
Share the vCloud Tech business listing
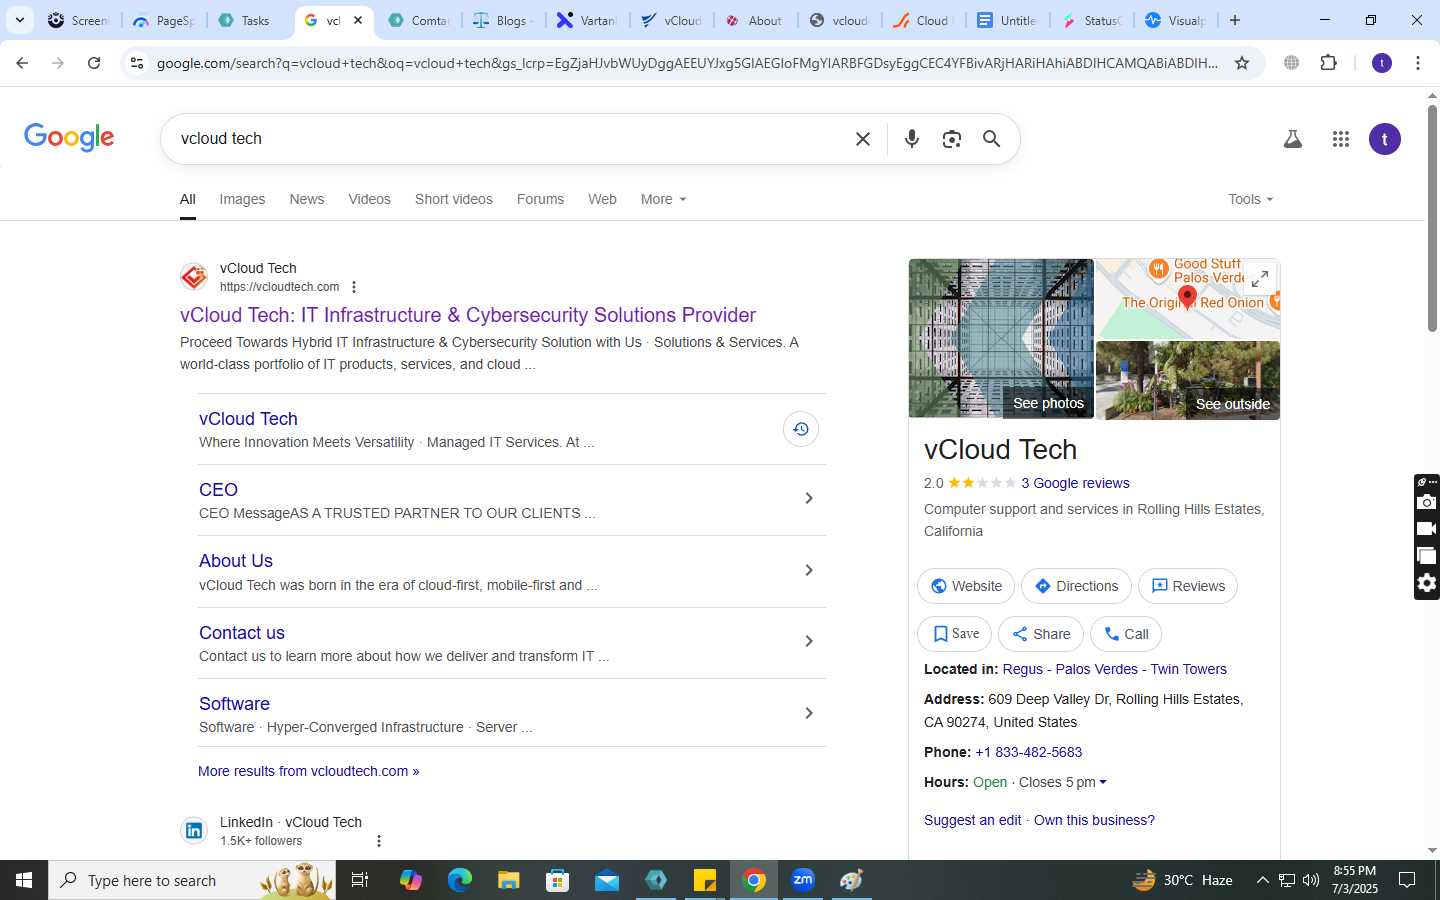[x=1041, y=634]
